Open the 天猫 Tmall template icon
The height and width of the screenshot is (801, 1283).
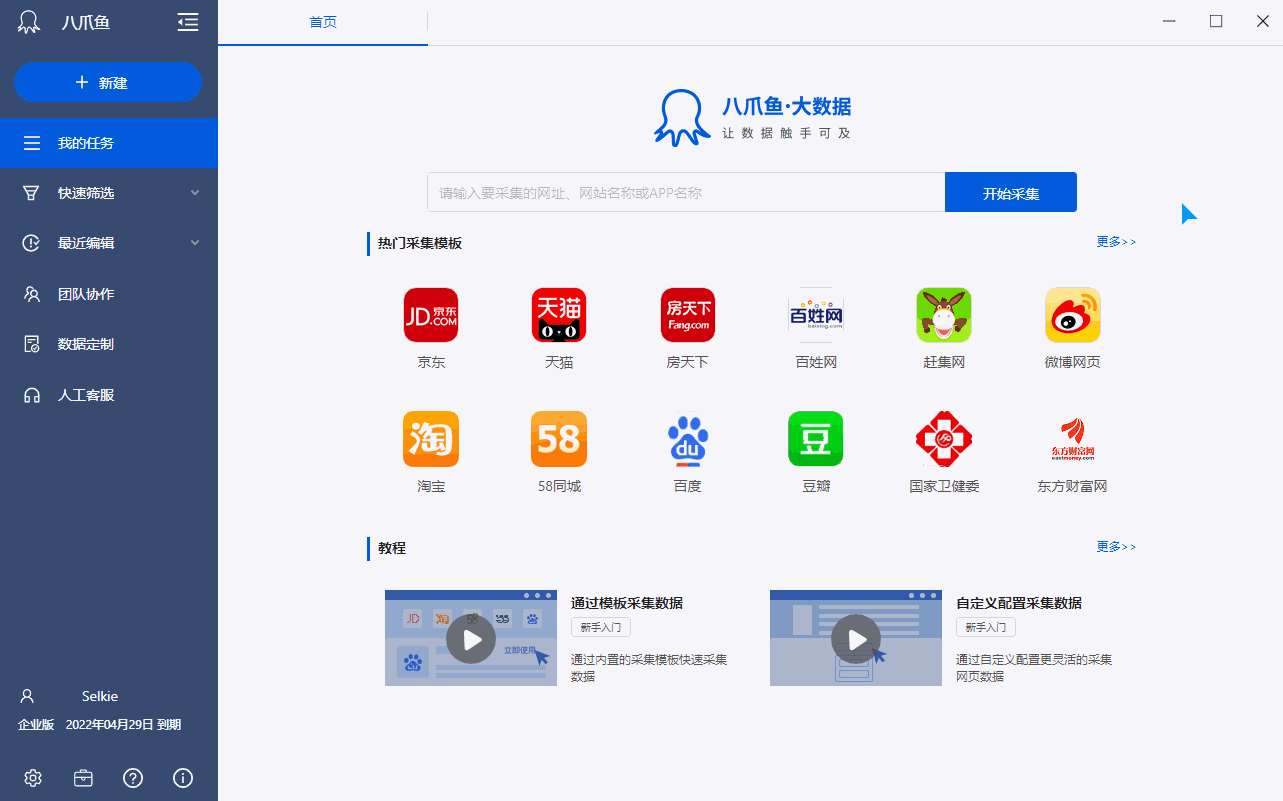click(559, 315)
